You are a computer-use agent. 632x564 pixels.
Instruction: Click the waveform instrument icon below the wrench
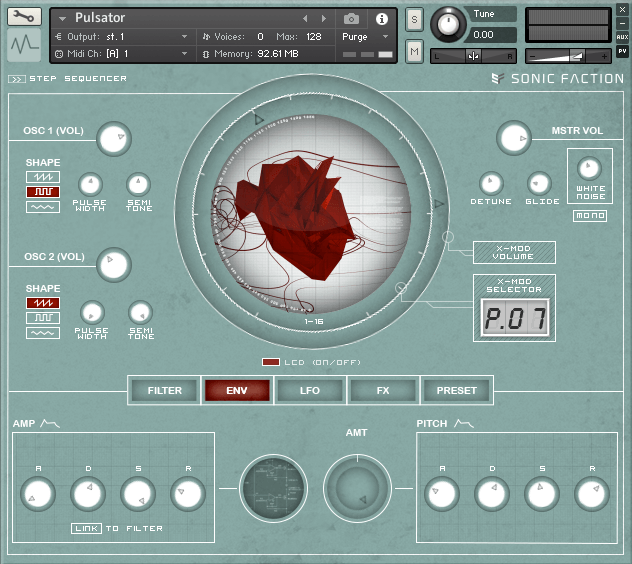point(24,45)
